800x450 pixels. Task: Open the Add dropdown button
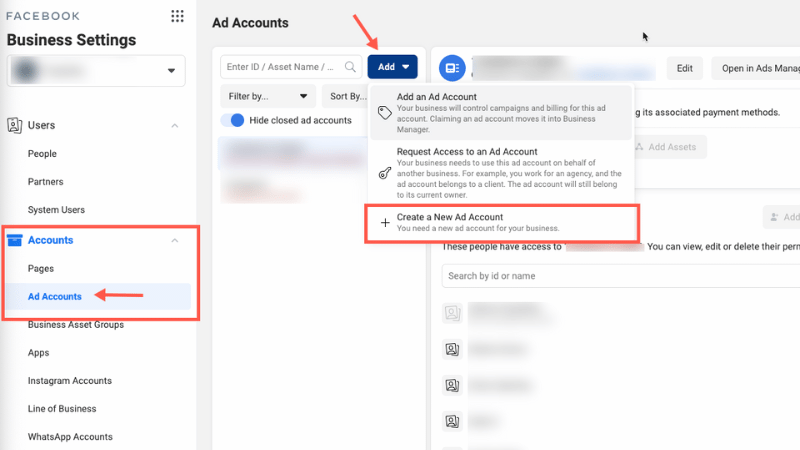click(392, 67)
